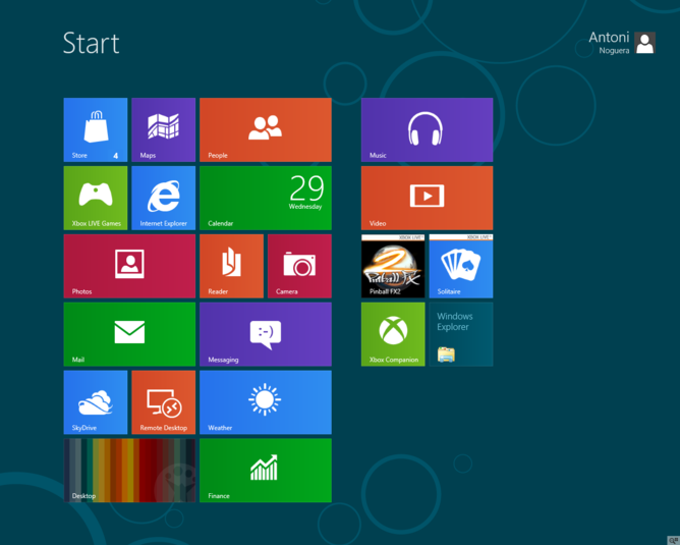Open the Store tile
680x545 pixels.
point(95,130)
